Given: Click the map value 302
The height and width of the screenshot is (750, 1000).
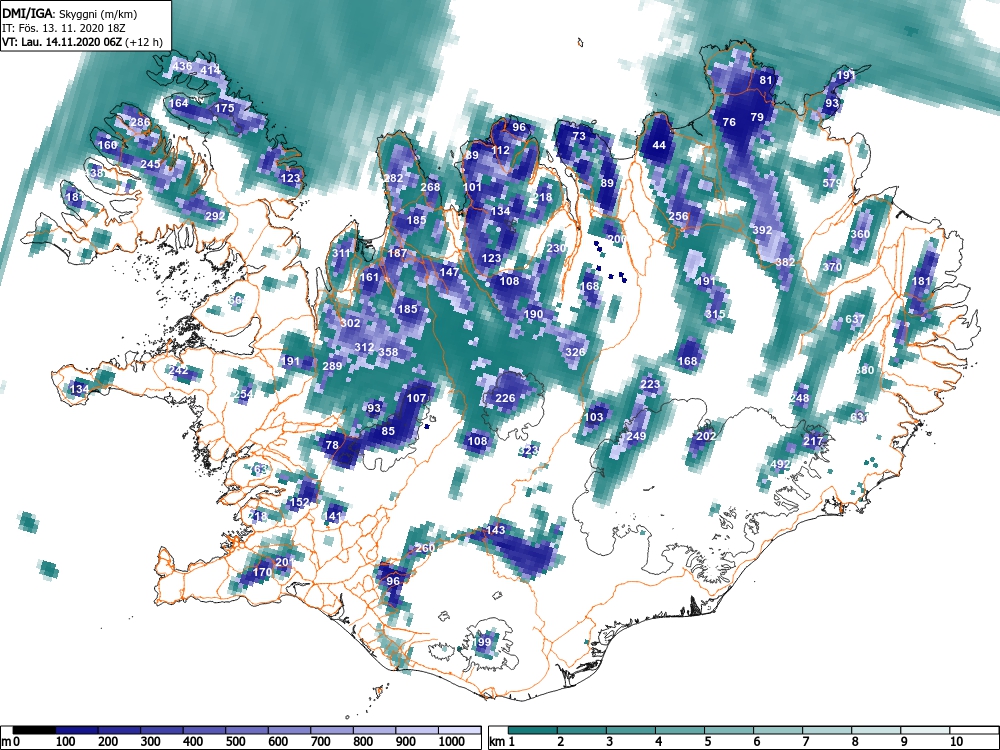Looking at the screenshot, I should (350, 323).
